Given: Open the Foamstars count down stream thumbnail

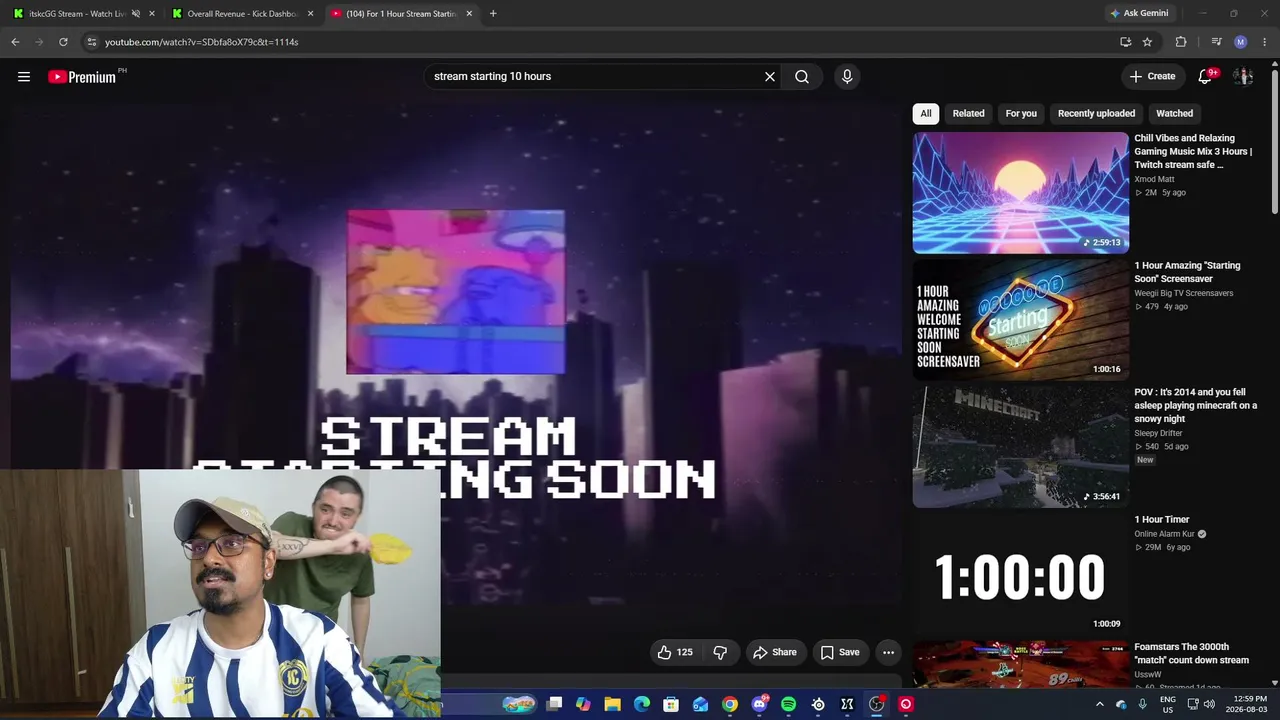Looking at the screenshot, I should coord(1020,663).
